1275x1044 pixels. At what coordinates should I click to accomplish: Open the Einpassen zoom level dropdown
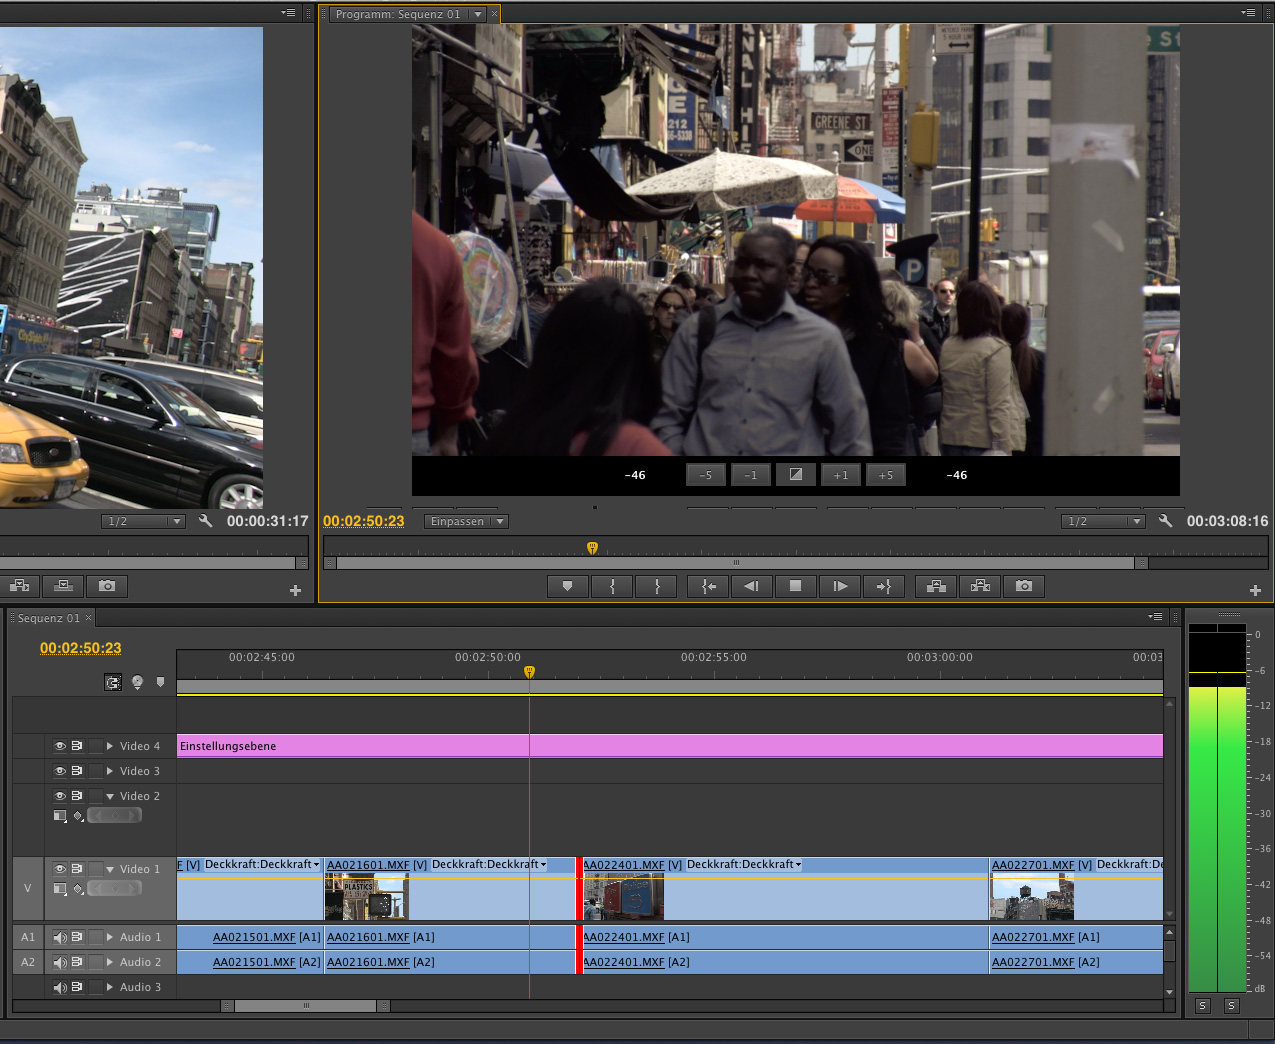pyautogui.click(x=466, y=522)
